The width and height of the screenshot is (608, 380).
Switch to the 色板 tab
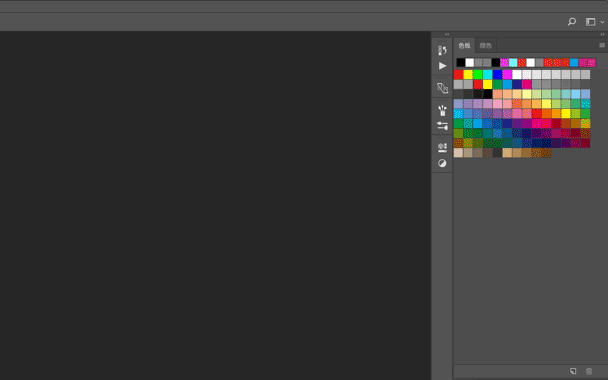click(464, 45)
